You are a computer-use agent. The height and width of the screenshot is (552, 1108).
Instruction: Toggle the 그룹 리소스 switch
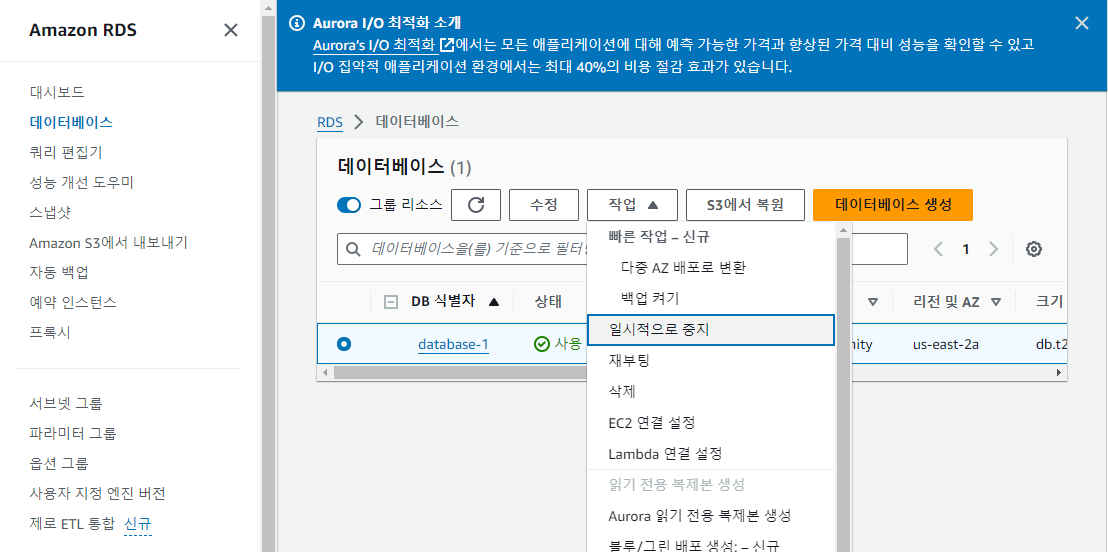point(349,205)
